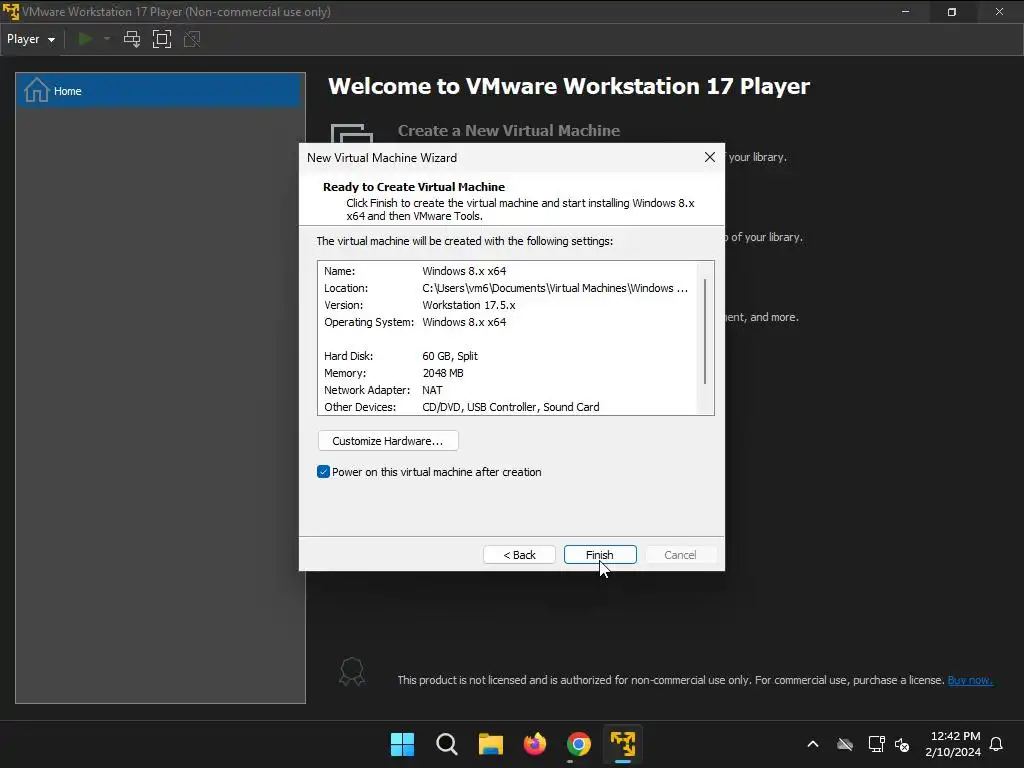This screenshot has width=1024, height=768.
Task: Click the Buy now link
Action: 970,680
